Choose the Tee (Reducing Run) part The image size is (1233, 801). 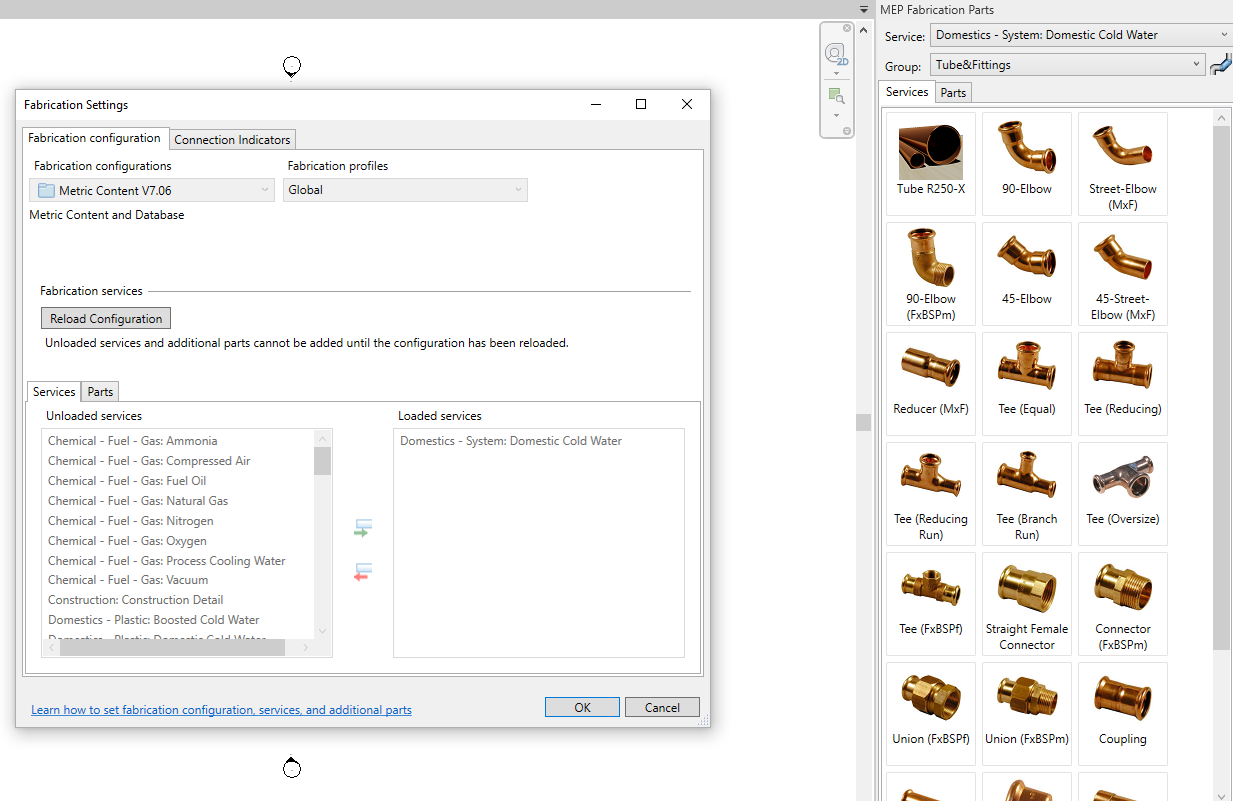[931, 493]
